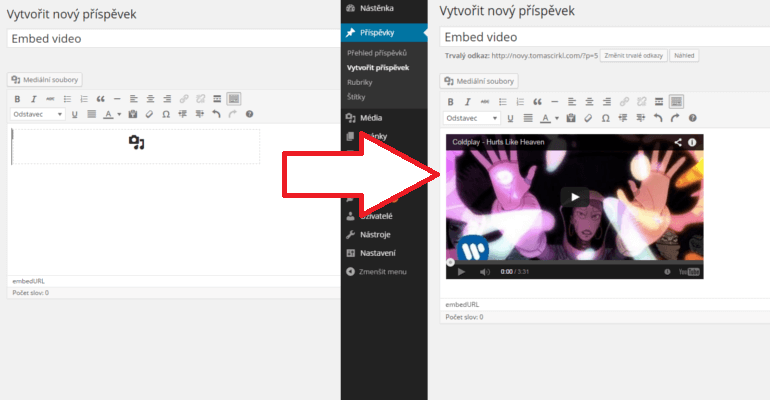Toggle italic in the right editor toolbar
Viewport: 770px width, 400px height.
[468, 102]
